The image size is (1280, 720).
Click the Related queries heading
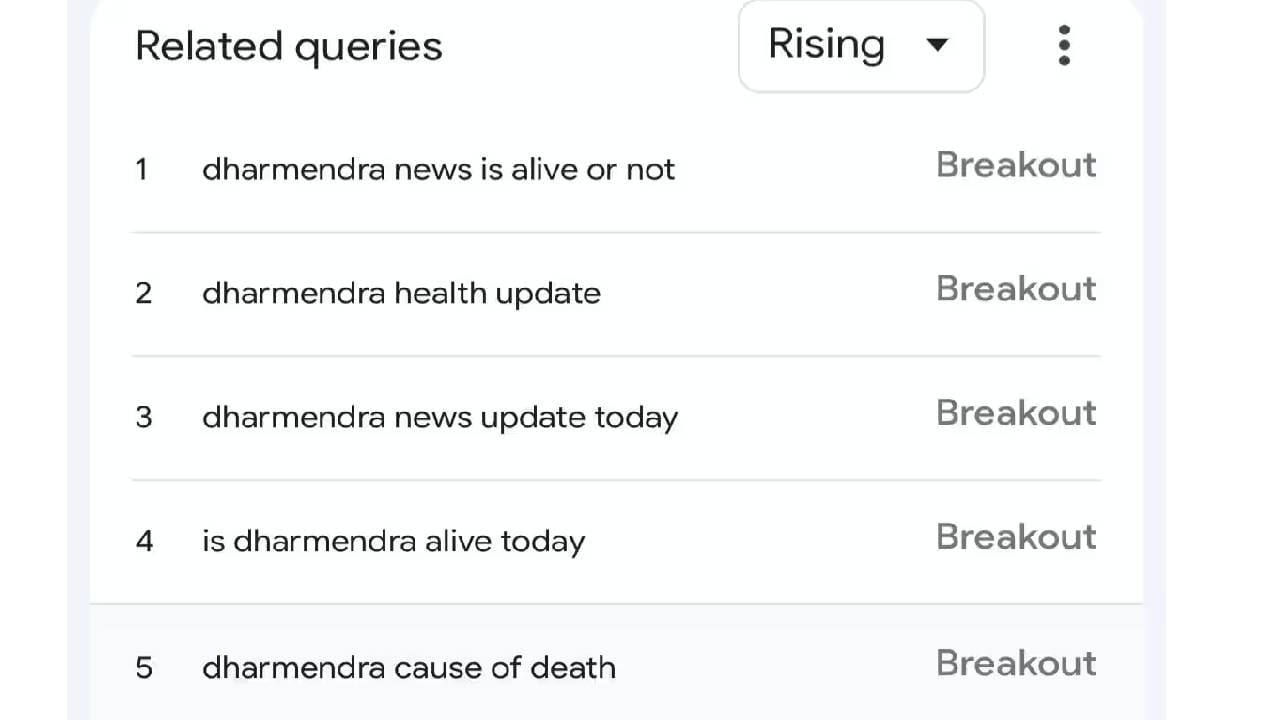point(288,47)
